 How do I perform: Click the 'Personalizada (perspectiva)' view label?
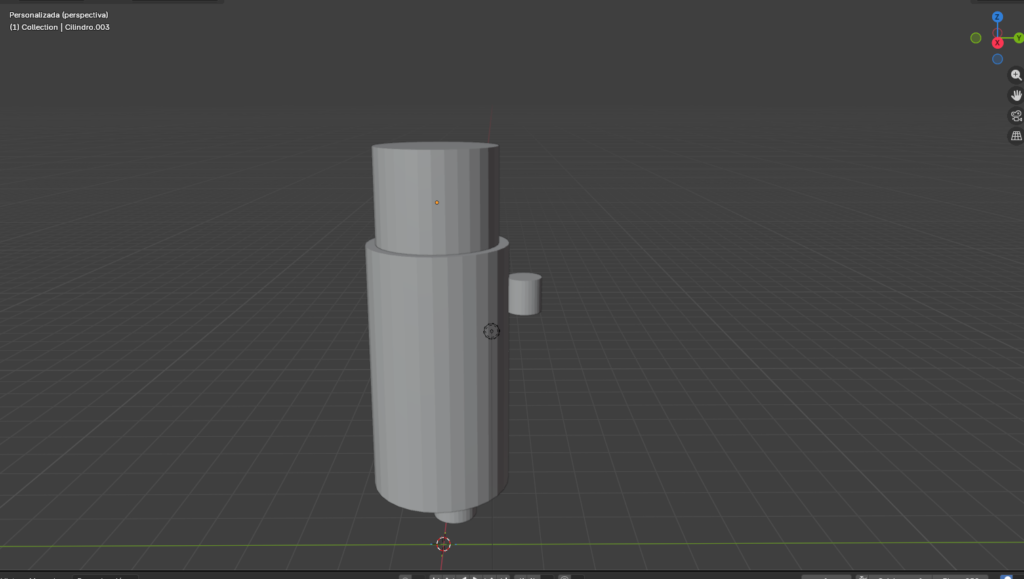[59, 15]
